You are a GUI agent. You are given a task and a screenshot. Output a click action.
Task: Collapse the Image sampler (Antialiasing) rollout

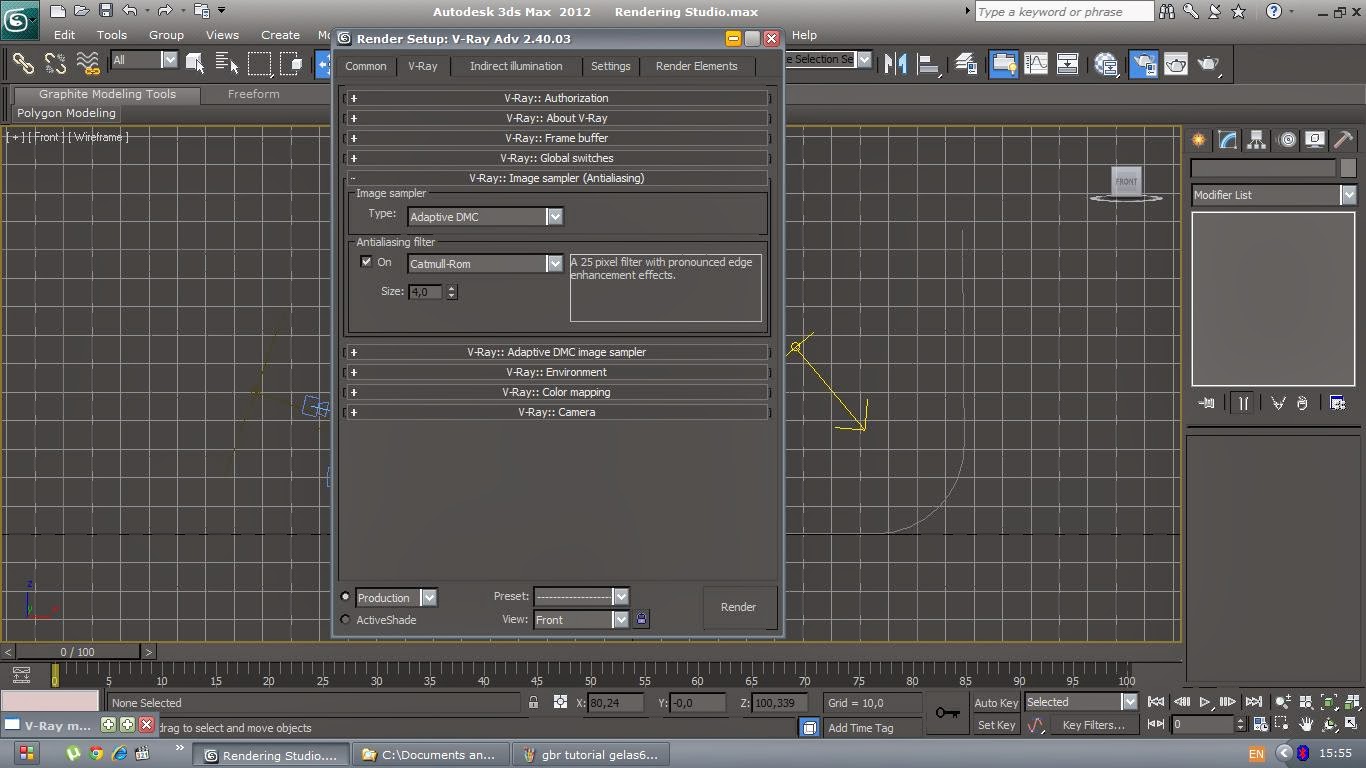tap(556, 178)
